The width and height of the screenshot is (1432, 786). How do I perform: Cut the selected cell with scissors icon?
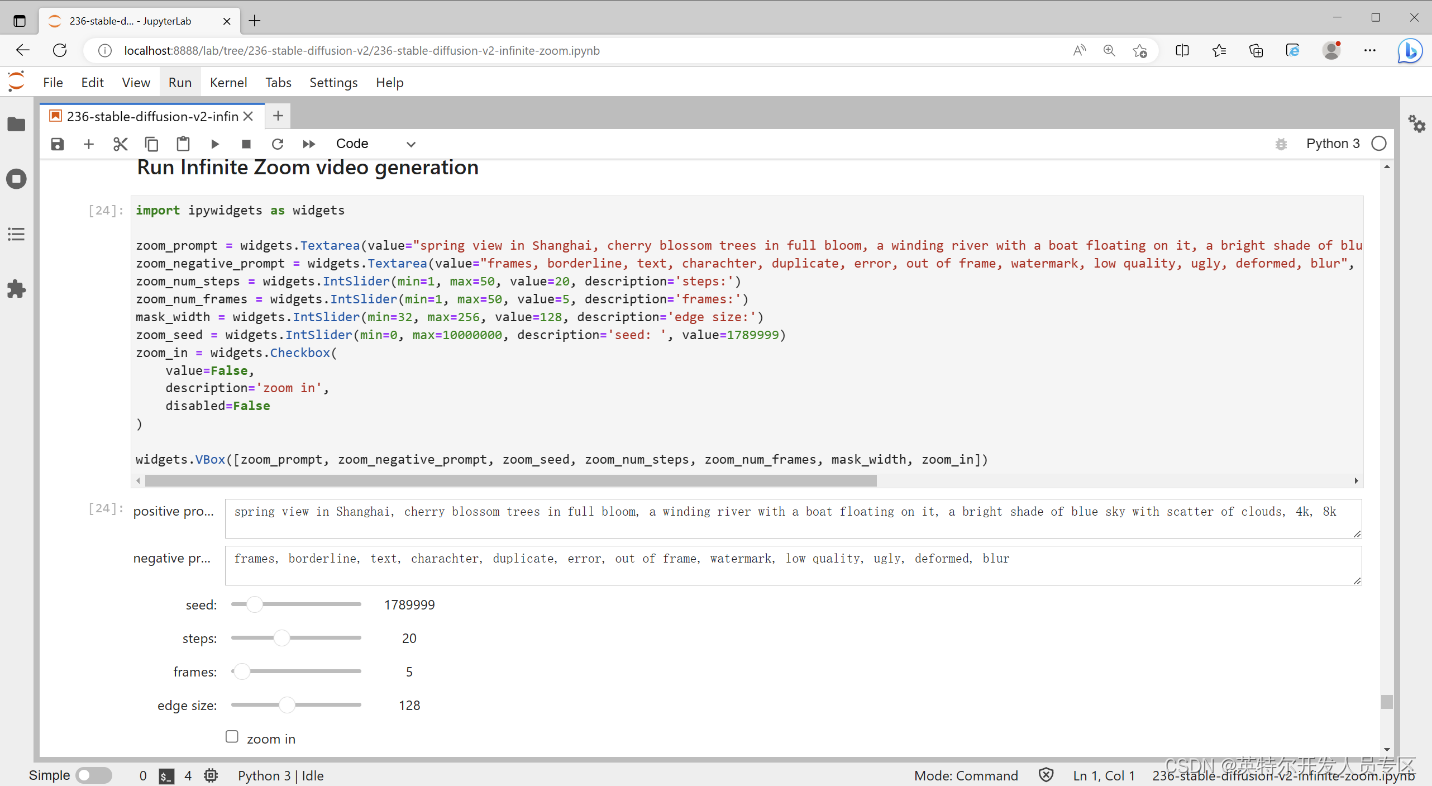coord(120,144)
